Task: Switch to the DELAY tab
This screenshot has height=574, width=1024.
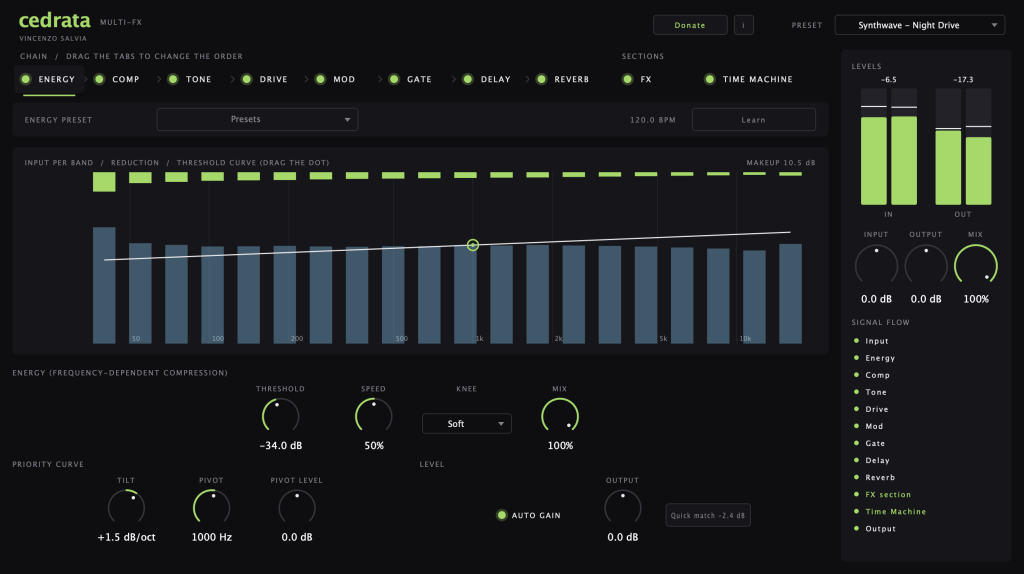Action: click(496, 80)
